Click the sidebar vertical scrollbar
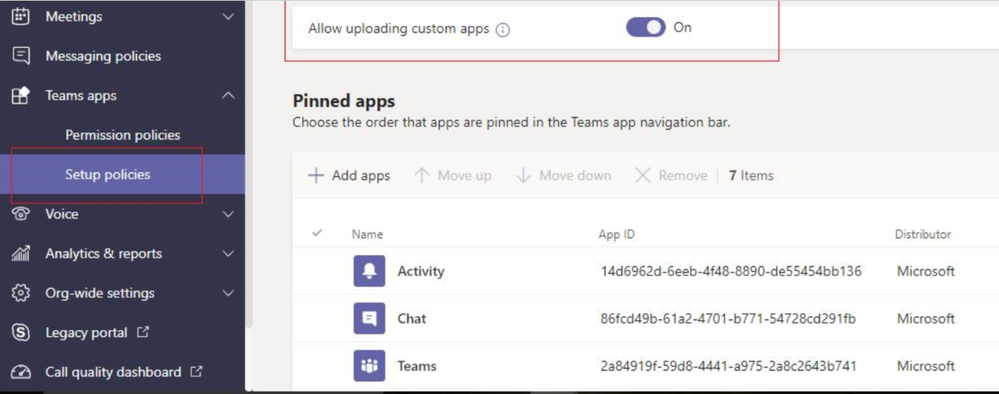 [249, 164]
